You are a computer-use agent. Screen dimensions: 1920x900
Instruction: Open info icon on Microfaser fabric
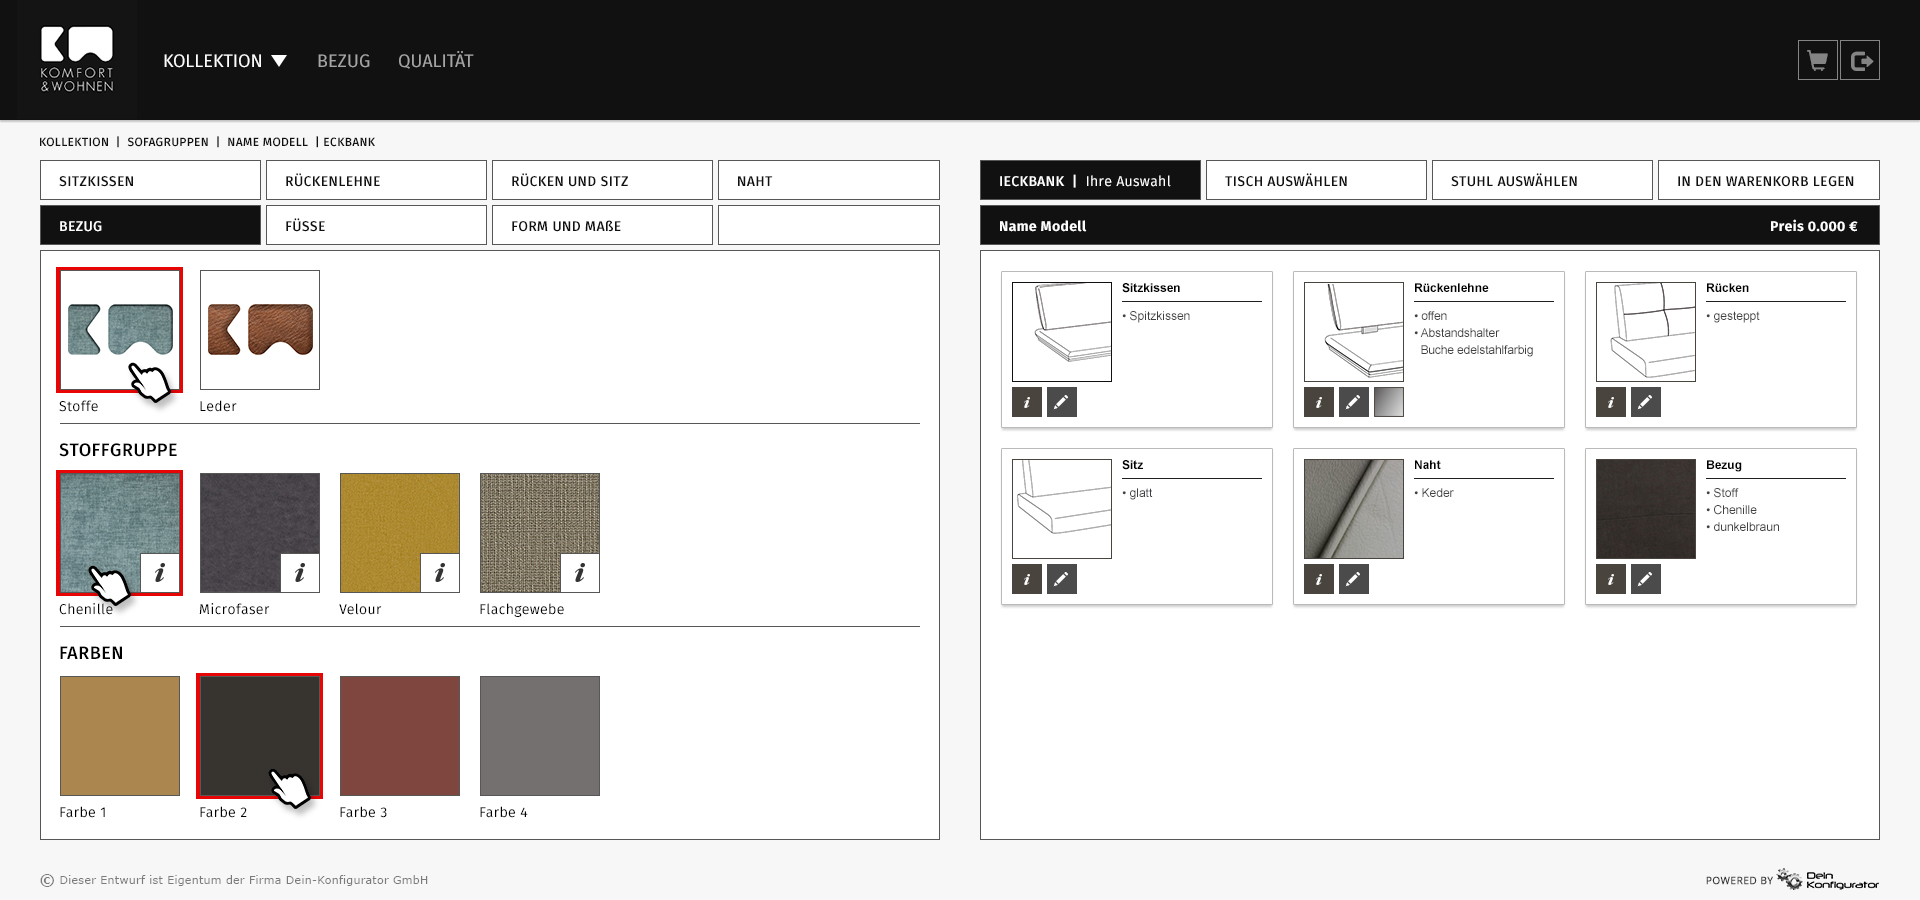299,573
